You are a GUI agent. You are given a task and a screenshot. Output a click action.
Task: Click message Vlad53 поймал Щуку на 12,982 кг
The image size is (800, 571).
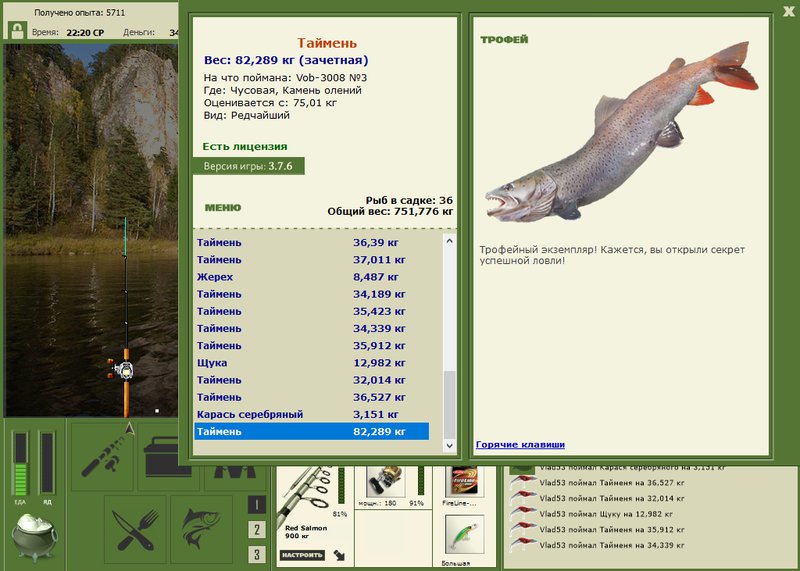coord(606,514)
